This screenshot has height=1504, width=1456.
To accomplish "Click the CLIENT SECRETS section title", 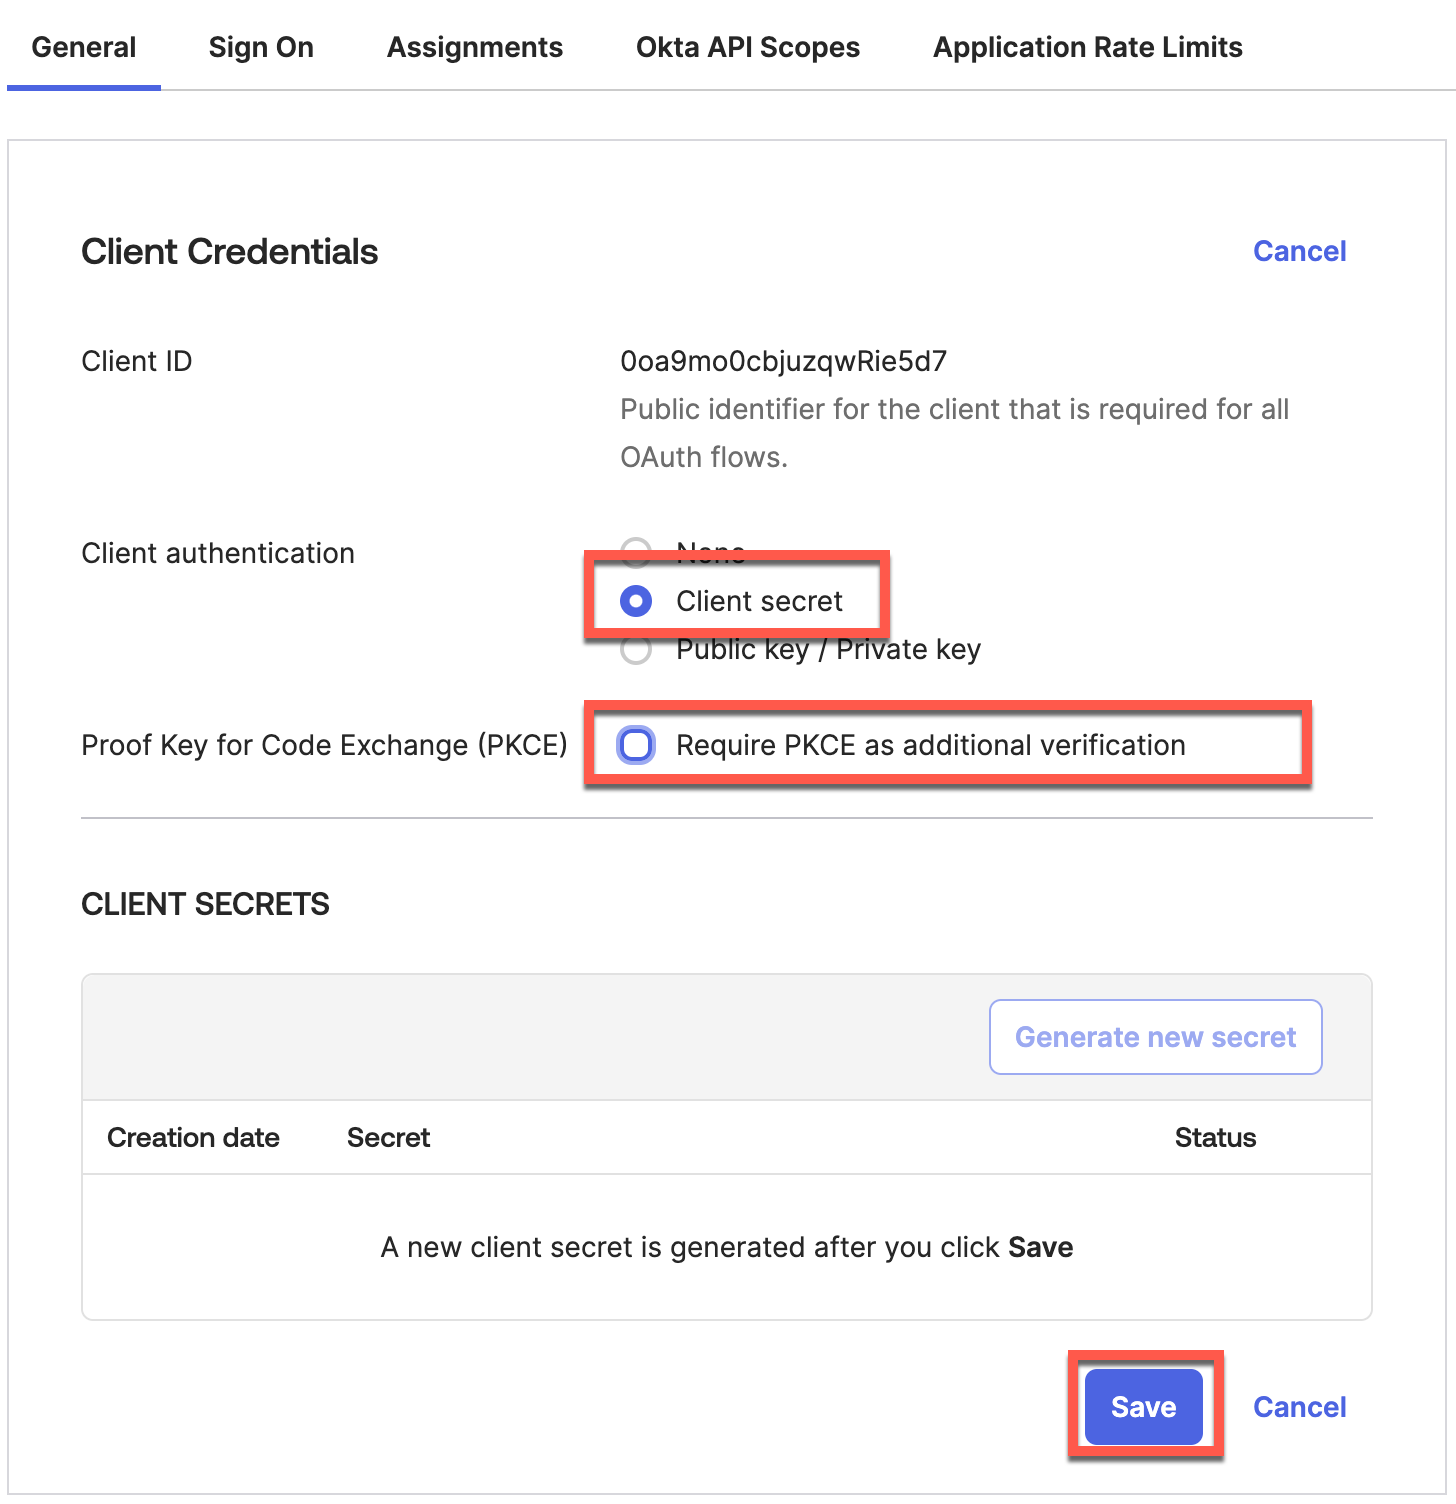I will point(205,904).
